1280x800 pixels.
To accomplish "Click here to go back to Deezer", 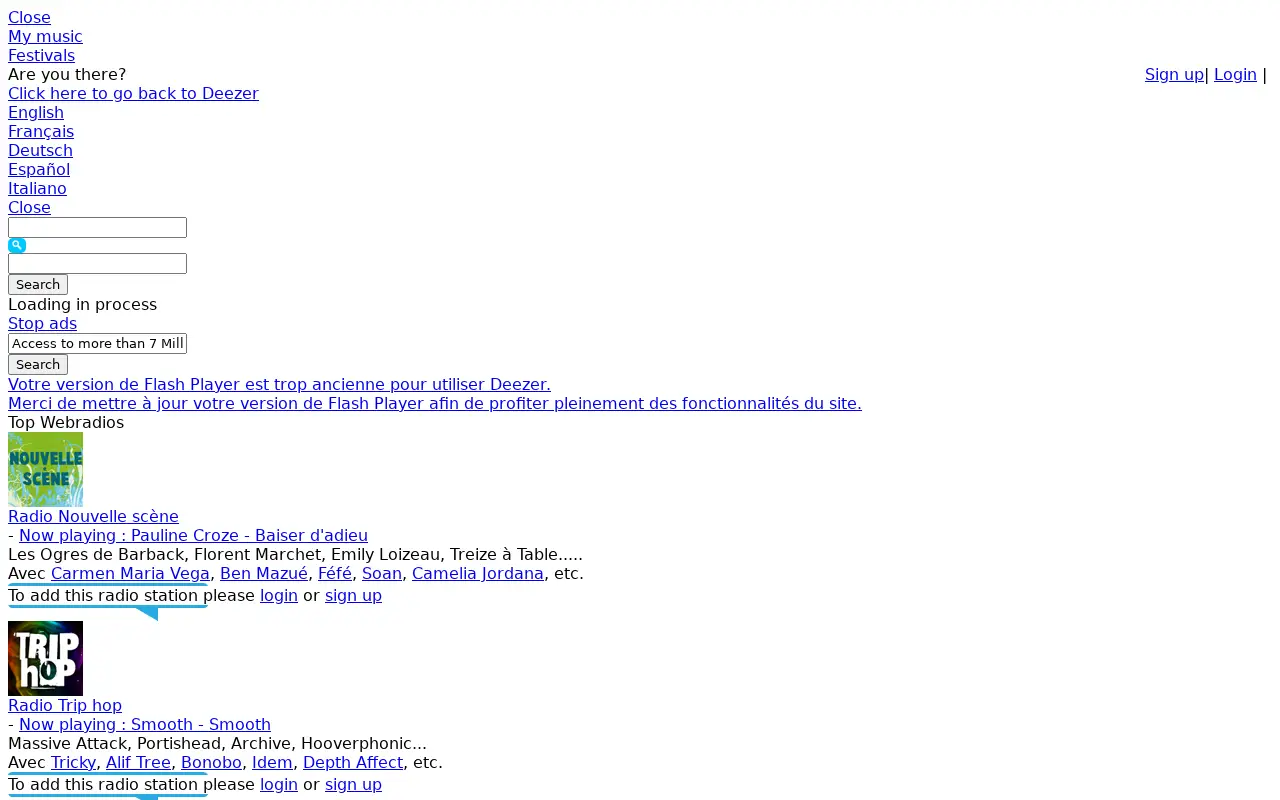I will [133, 93].
